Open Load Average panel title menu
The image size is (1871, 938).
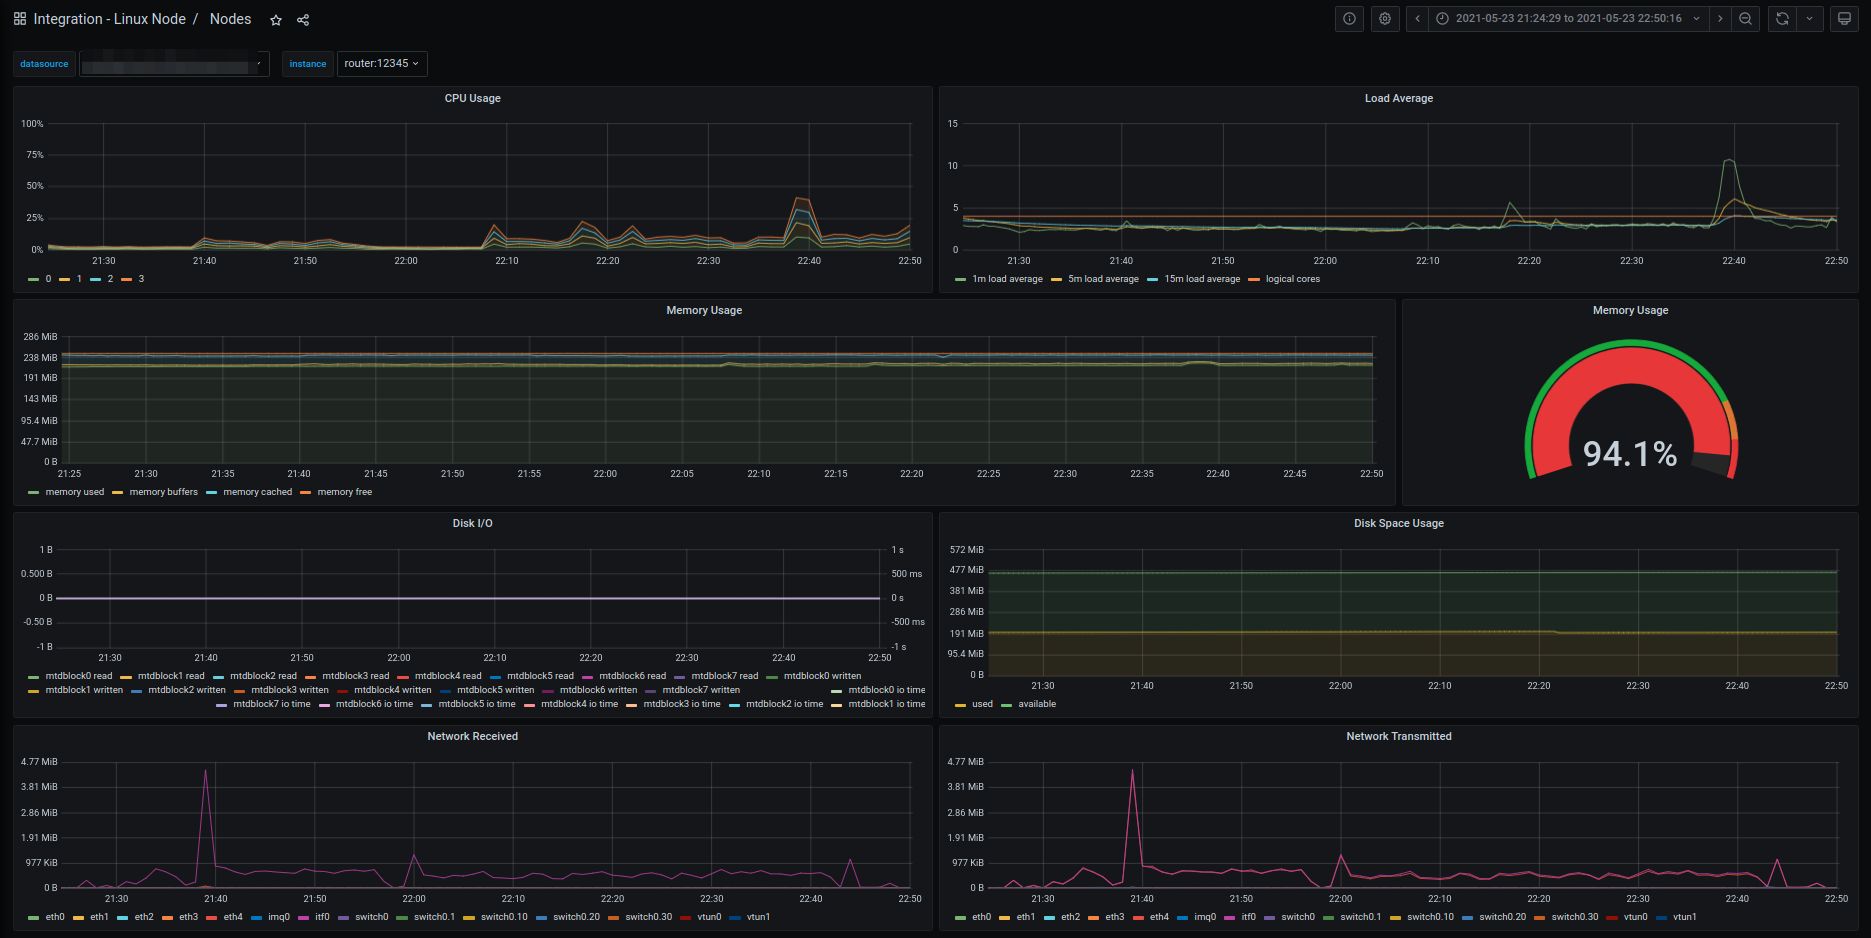pyautogui.click(x=1398, y=98)
